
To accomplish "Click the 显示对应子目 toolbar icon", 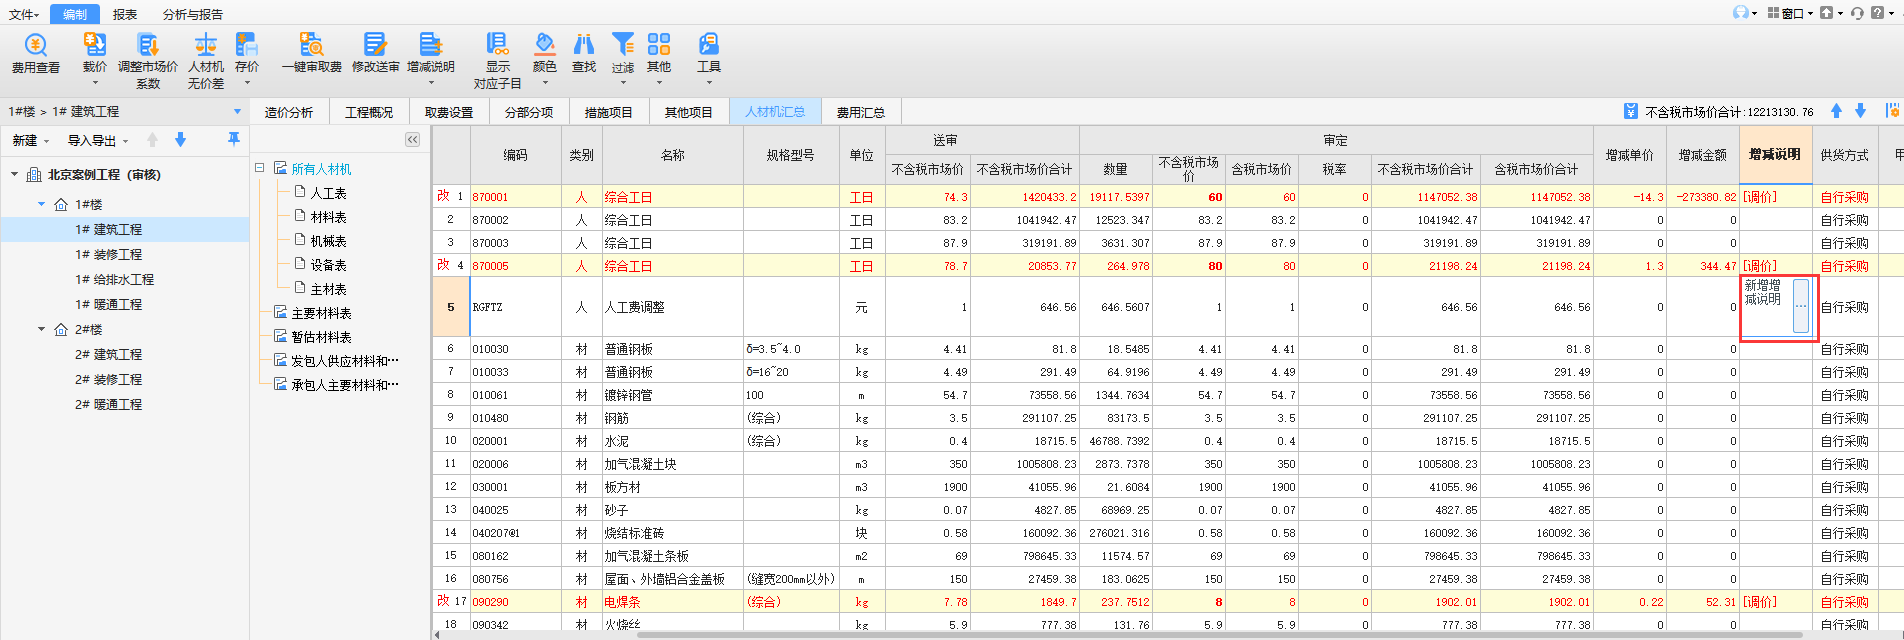I will coord(497,46).
